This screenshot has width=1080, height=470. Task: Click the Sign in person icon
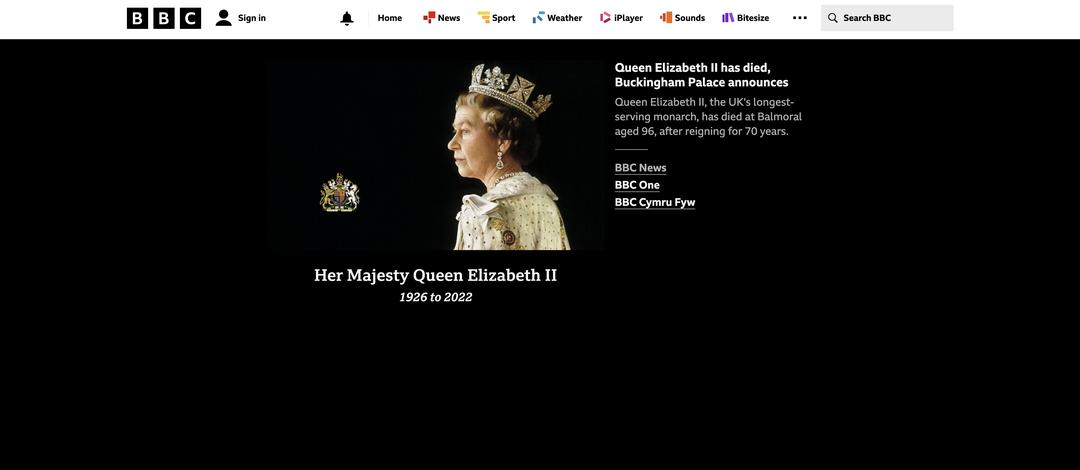coord(223,18)
